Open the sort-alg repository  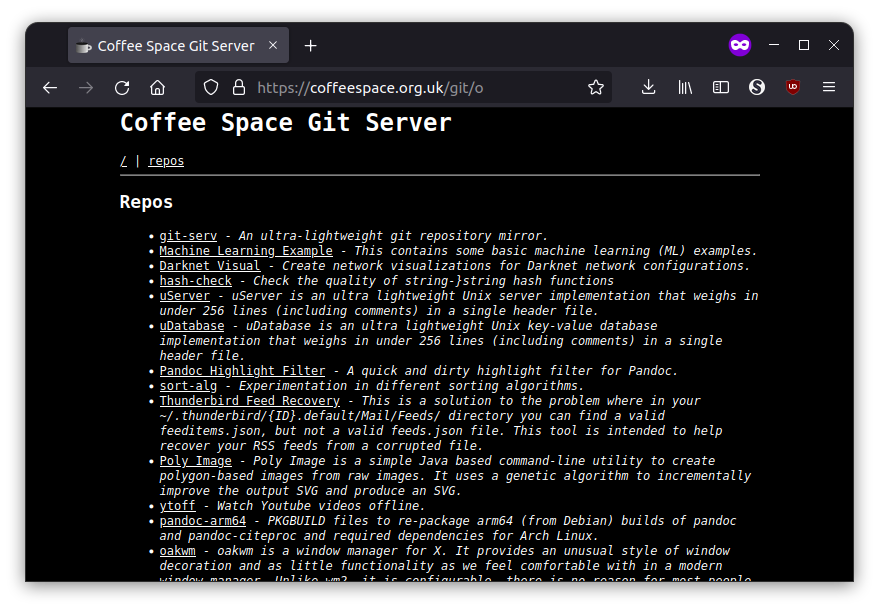pyautogui.click(x=188, y=386)
